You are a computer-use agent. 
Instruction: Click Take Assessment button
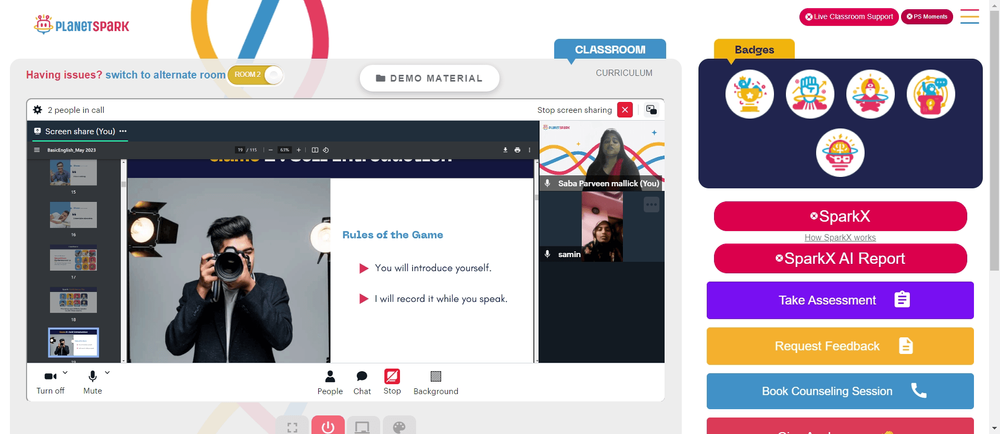tap(840, 300)
